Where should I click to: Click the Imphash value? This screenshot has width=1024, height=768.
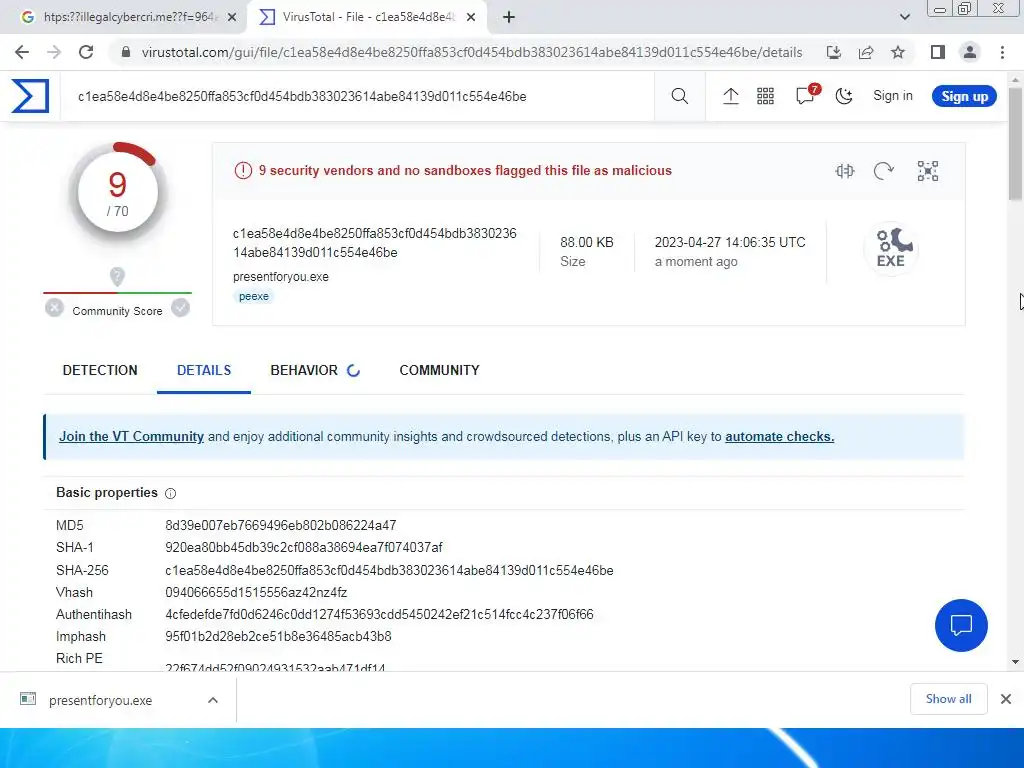278,637
